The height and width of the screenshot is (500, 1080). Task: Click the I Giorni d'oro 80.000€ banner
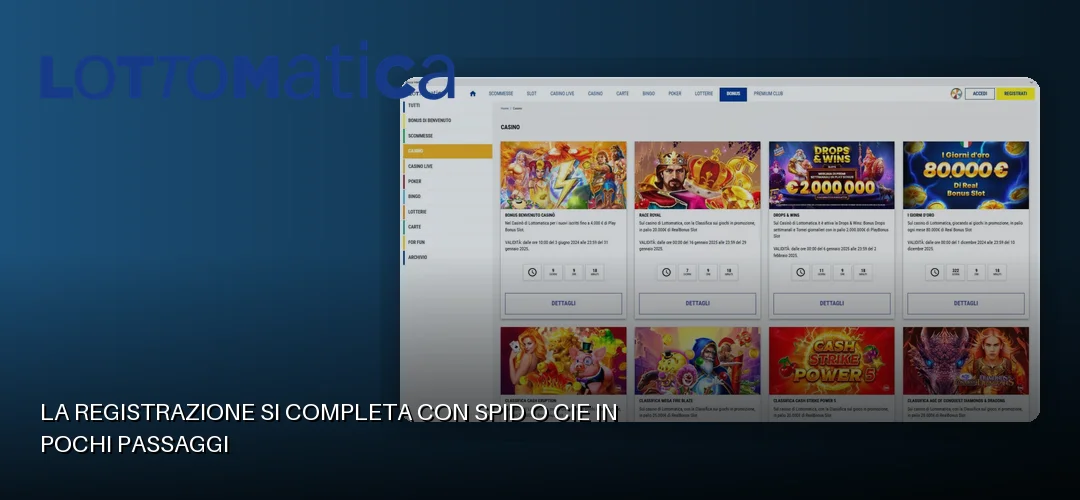(966, 175)
